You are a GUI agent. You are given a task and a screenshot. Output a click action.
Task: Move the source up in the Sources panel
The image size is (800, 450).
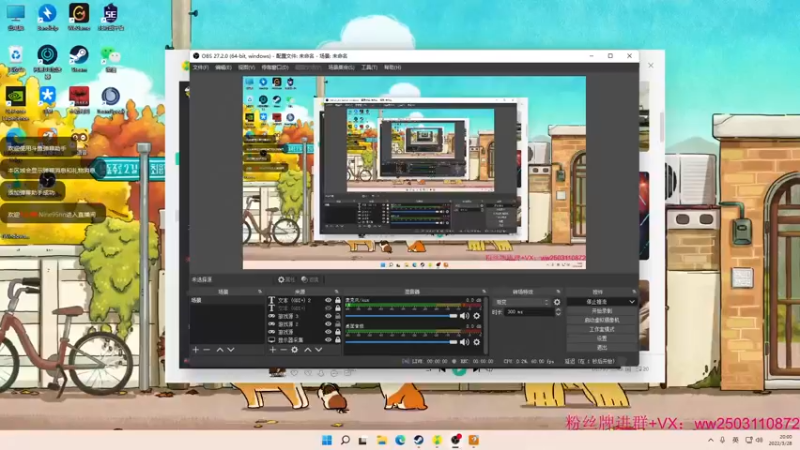click(x=308, y=350)
